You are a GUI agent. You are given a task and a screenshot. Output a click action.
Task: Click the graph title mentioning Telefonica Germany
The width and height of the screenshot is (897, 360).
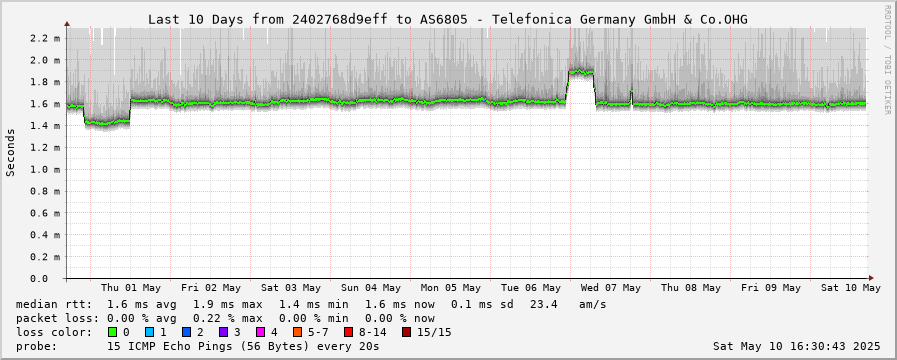448,19
